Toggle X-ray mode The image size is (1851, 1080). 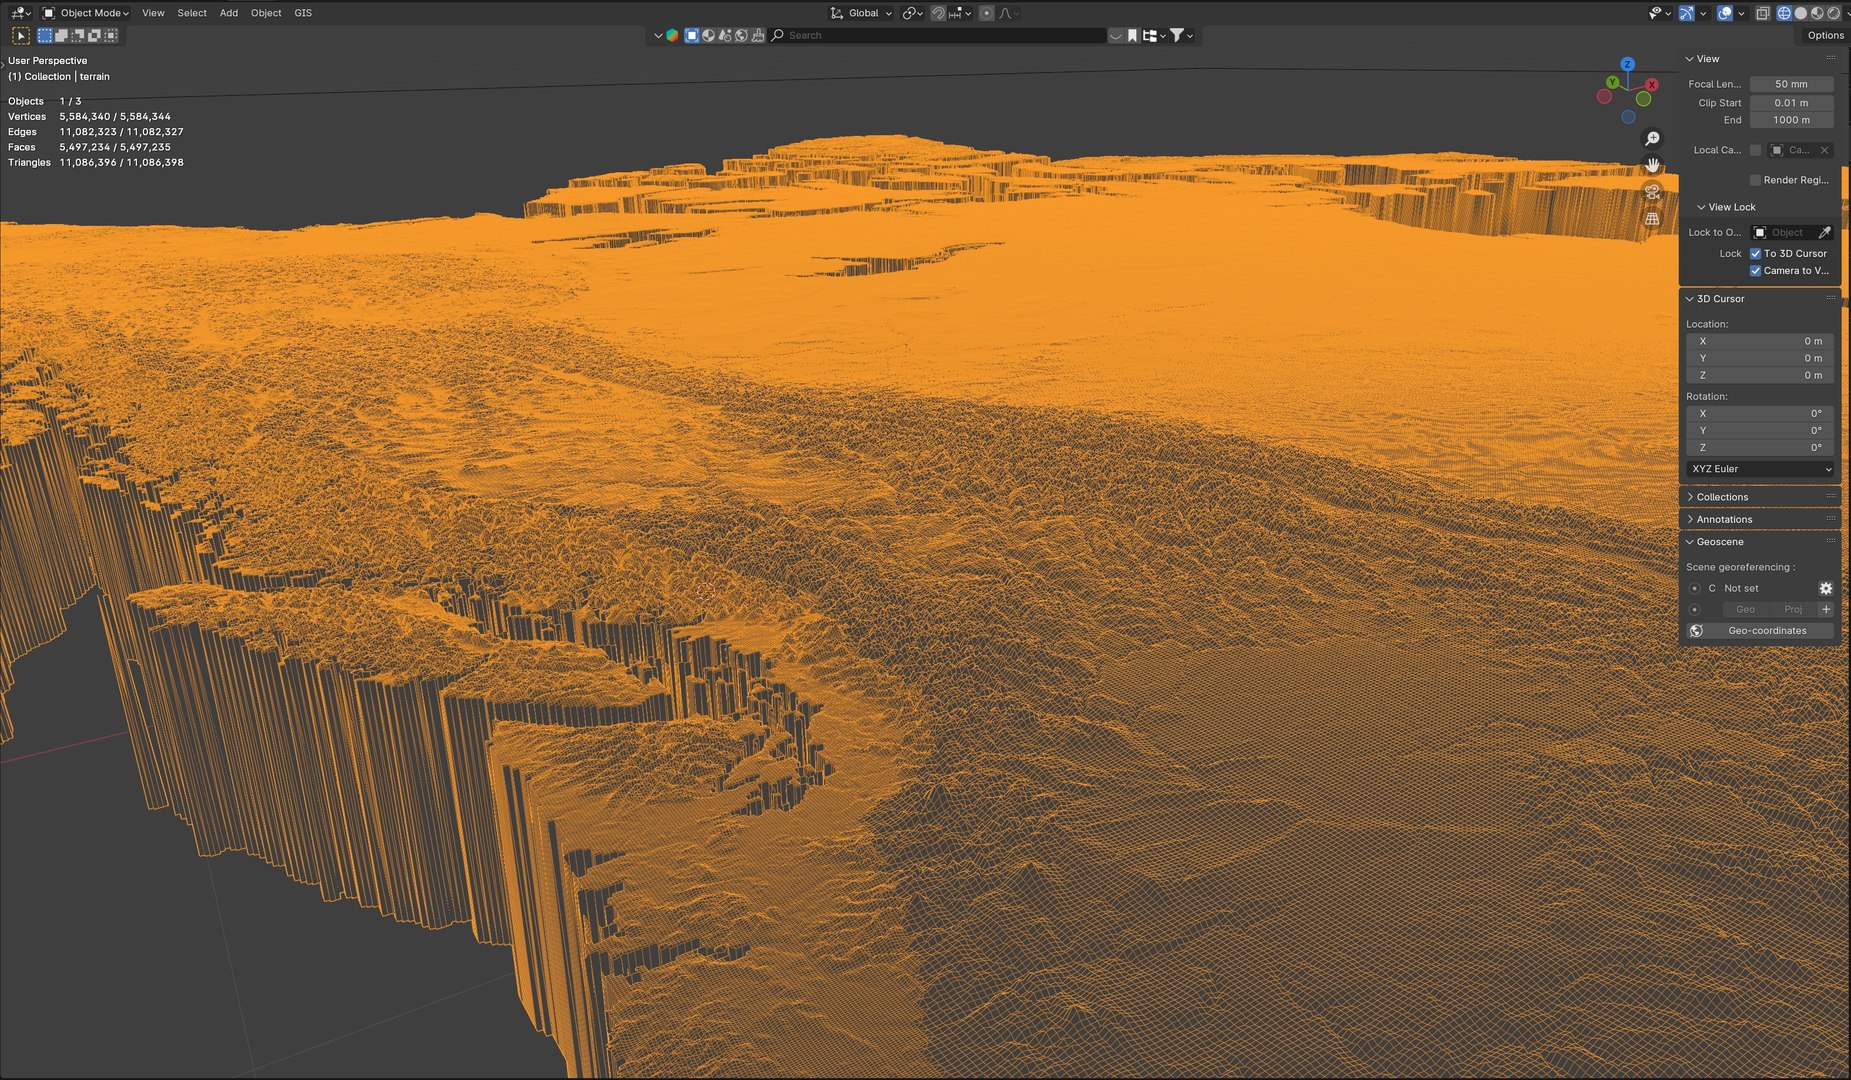click(x=1763, y=13)
